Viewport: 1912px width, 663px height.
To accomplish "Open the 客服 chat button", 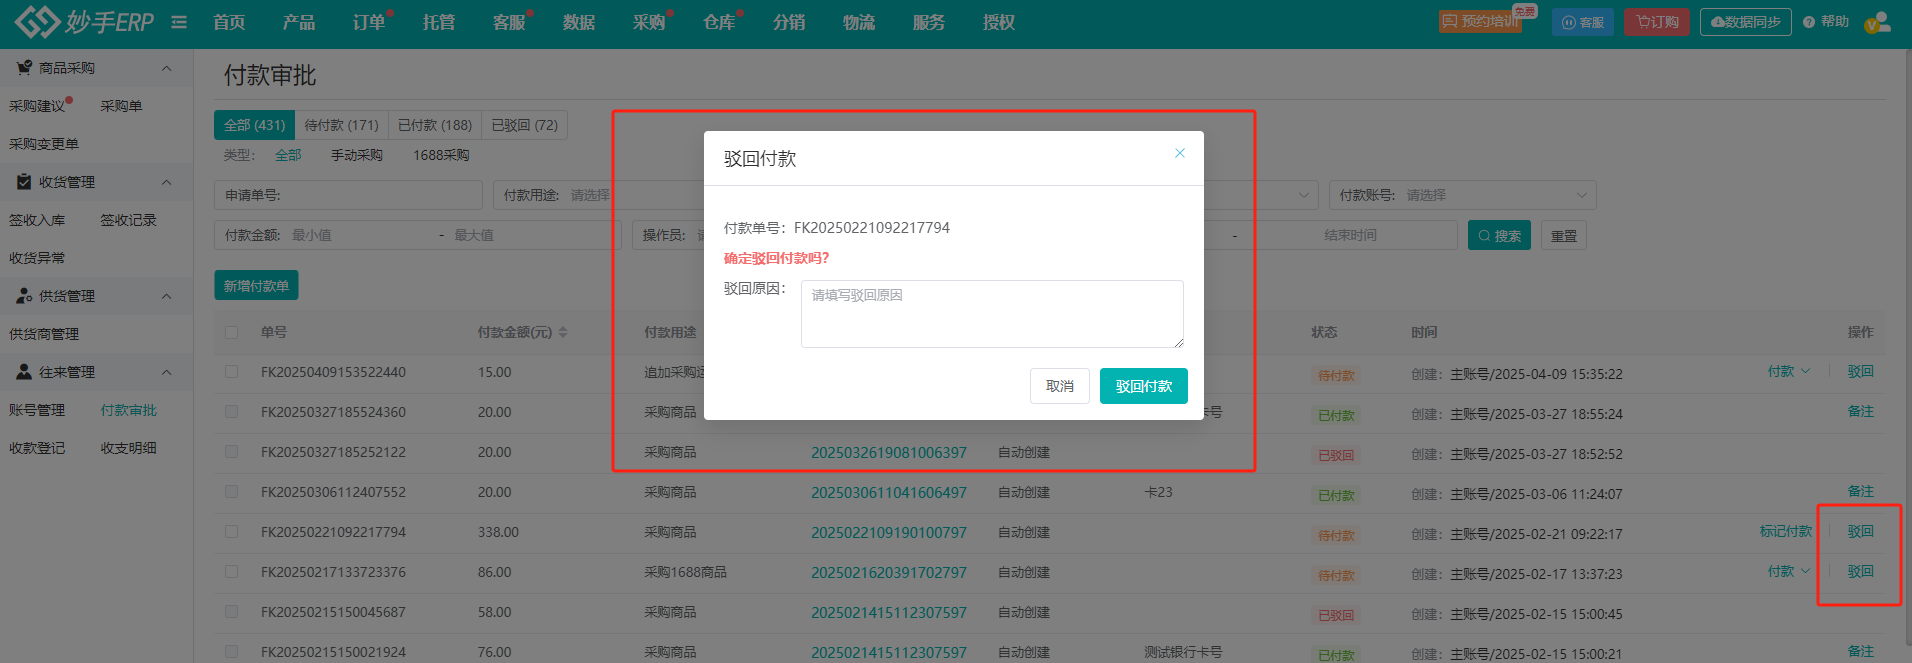I will 1582,22.
